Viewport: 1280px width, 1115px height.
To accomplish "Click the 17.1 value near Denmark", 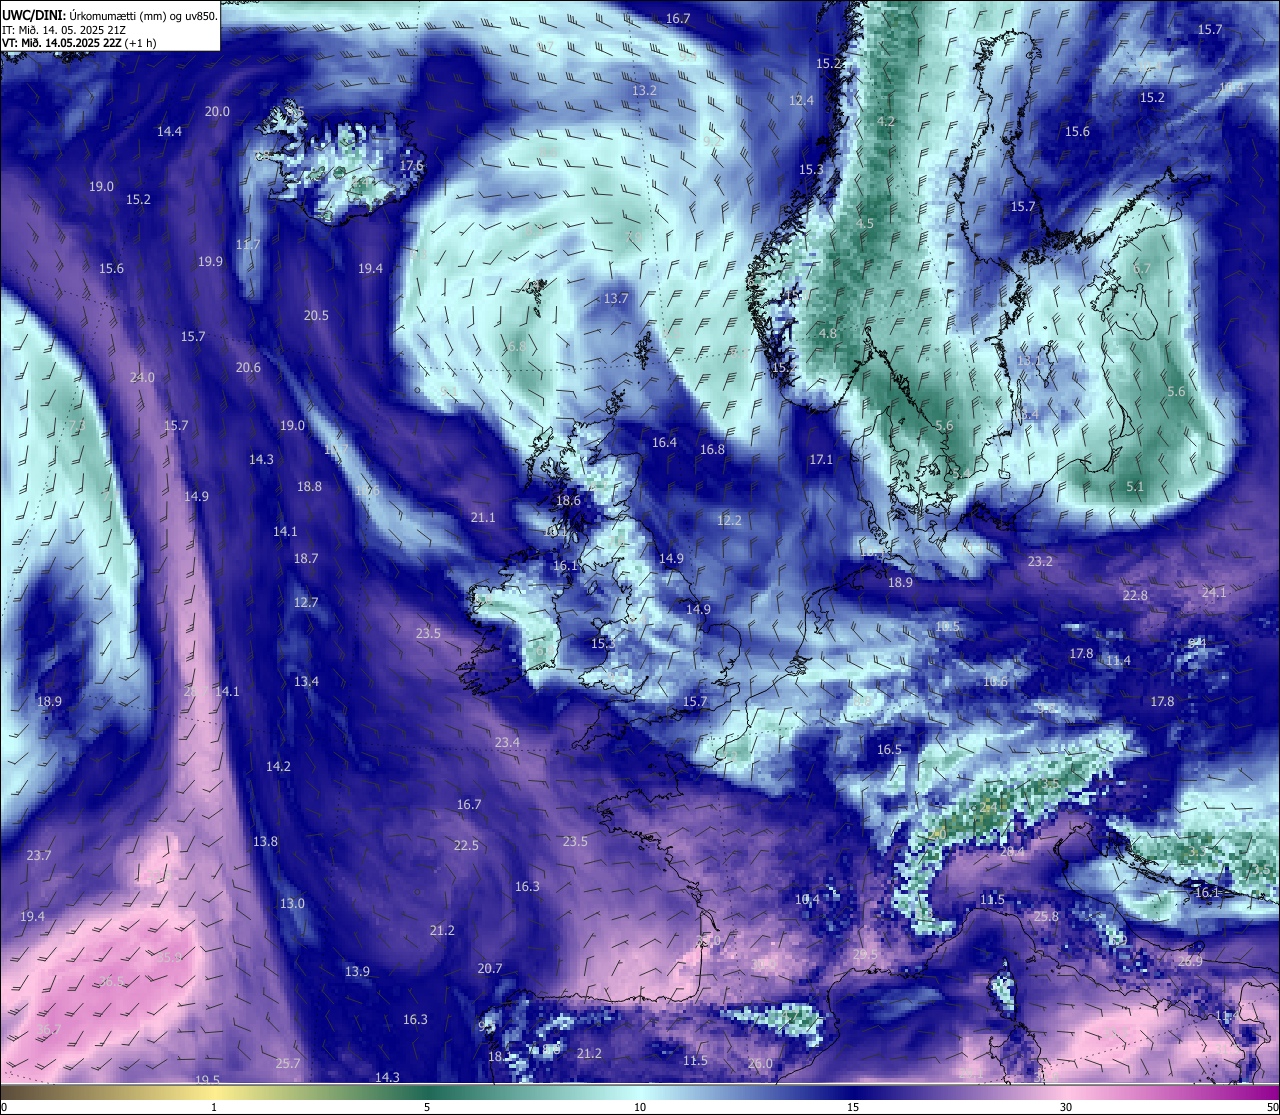I will pos(821,460).
